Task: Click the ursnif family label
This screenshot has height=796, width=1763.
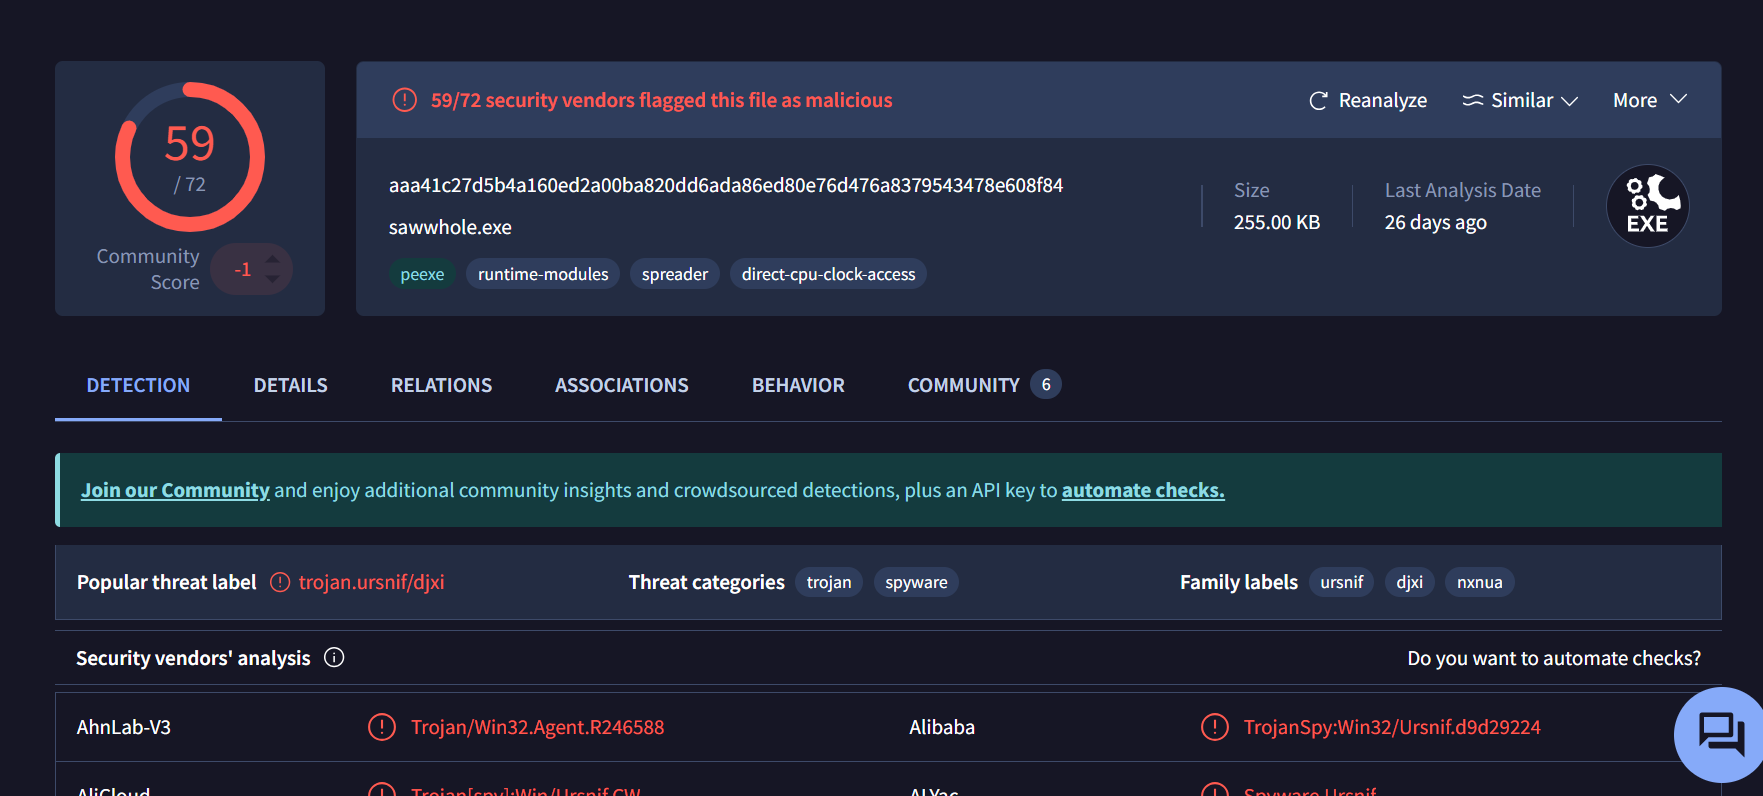Action: point(1342,582)
